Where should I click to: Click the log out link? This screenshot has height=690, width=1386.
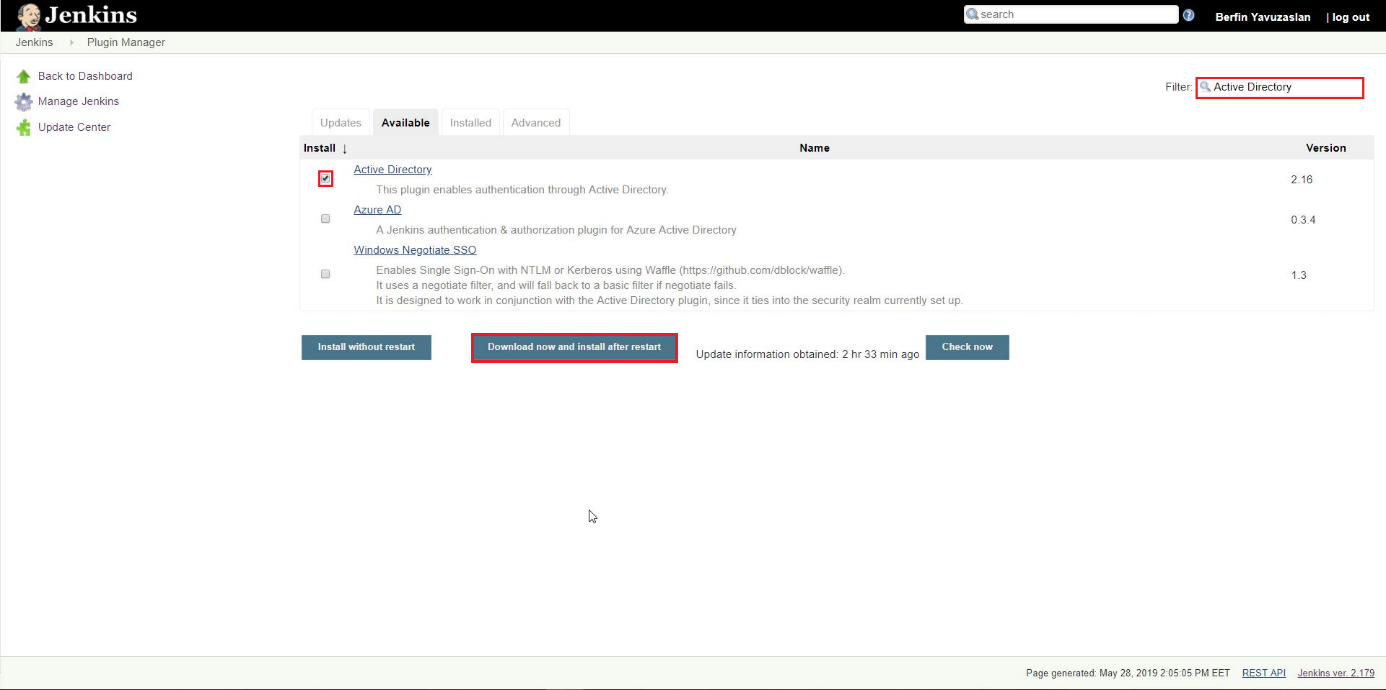click(1351, 17)
